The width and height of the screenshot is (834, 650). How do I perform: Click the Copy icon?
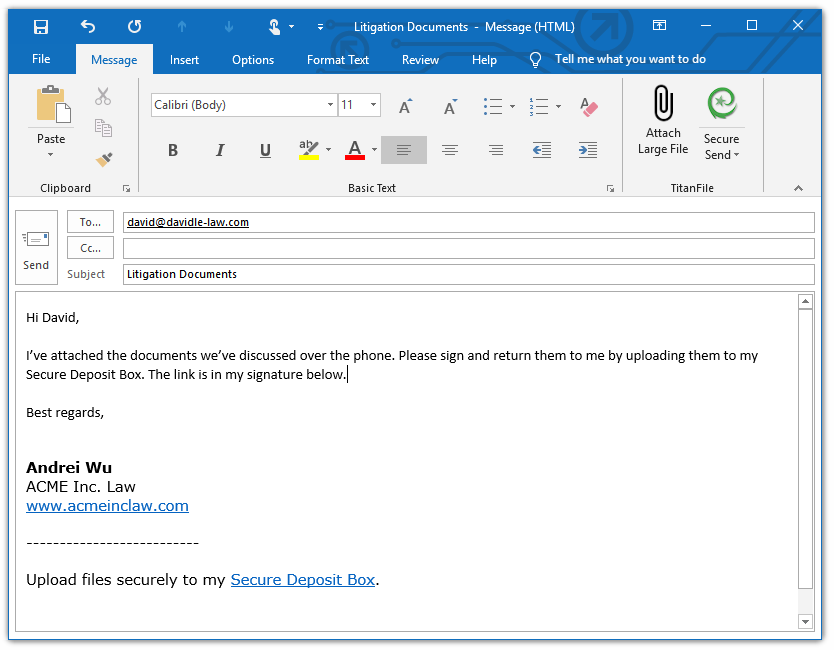tap(103, 128)
